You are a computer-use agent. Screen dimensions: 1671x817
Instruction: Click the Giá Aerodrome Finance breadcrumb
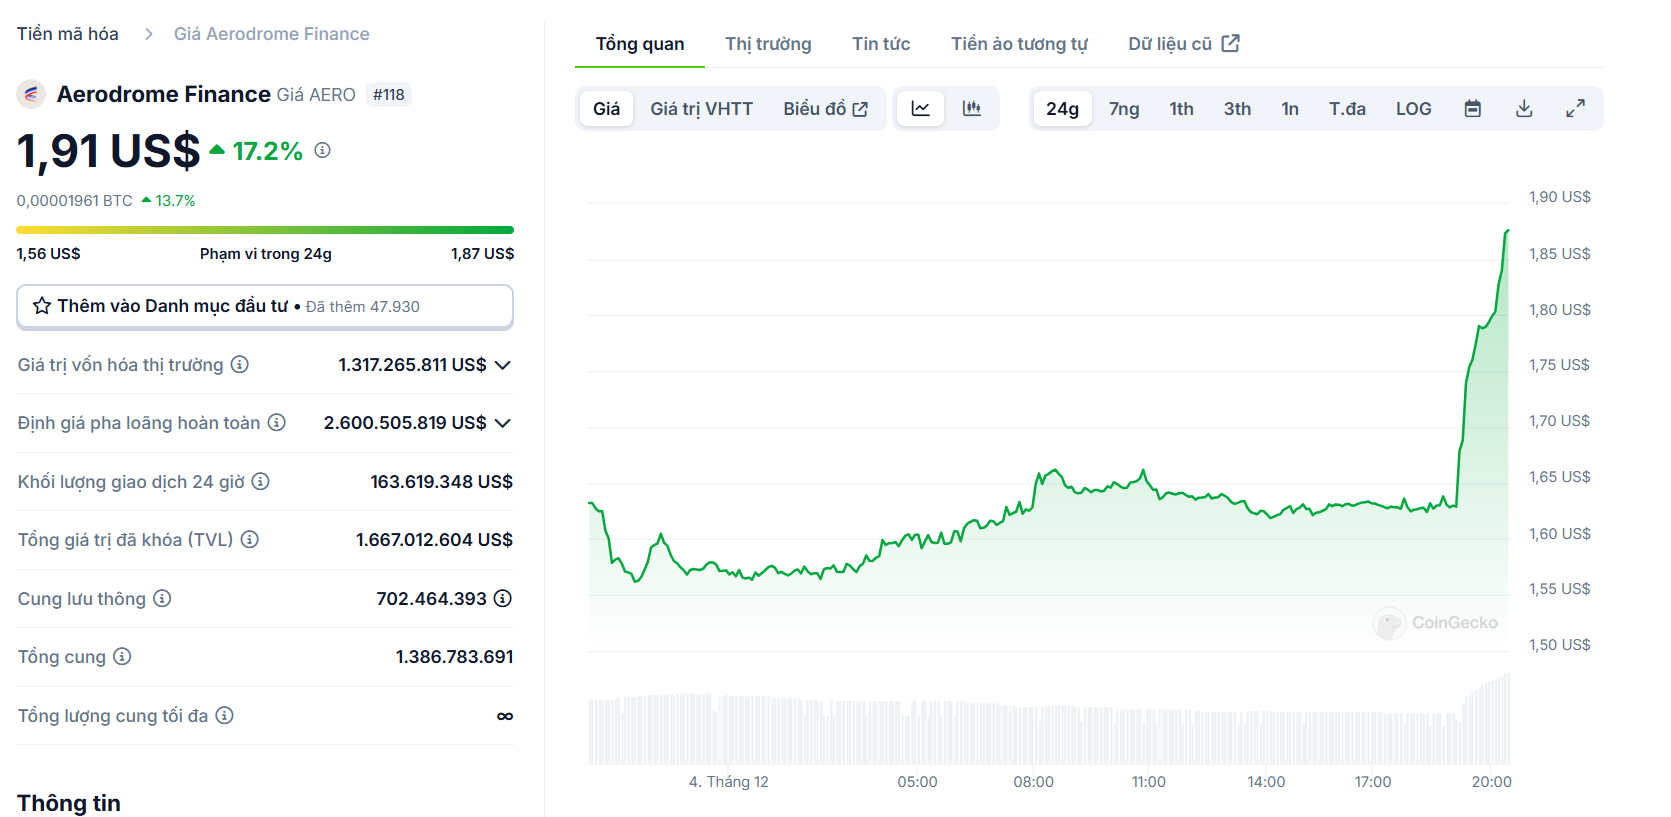(271, 34)
